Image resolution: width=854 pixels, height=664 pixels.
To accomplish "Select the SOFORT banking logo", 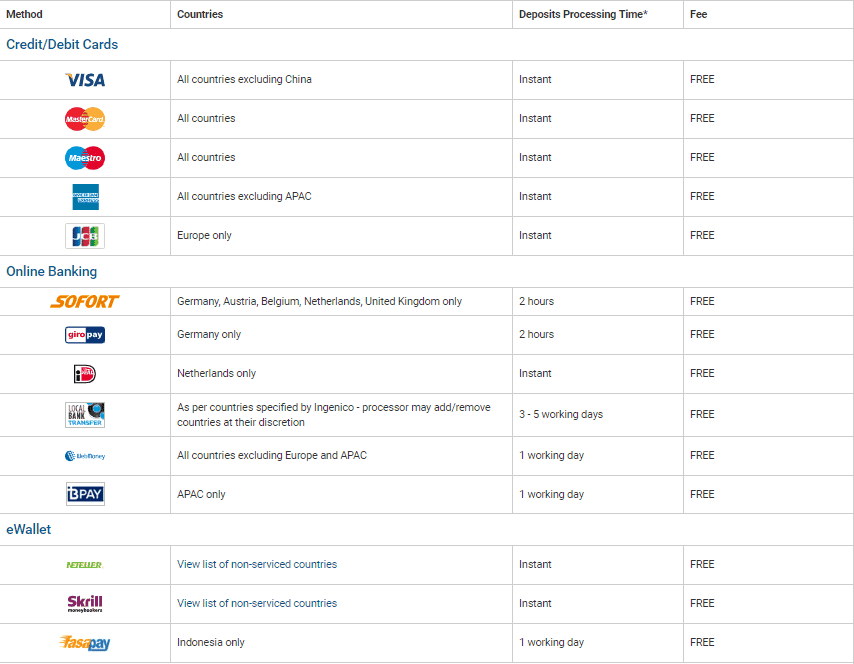I will point(85,302).
